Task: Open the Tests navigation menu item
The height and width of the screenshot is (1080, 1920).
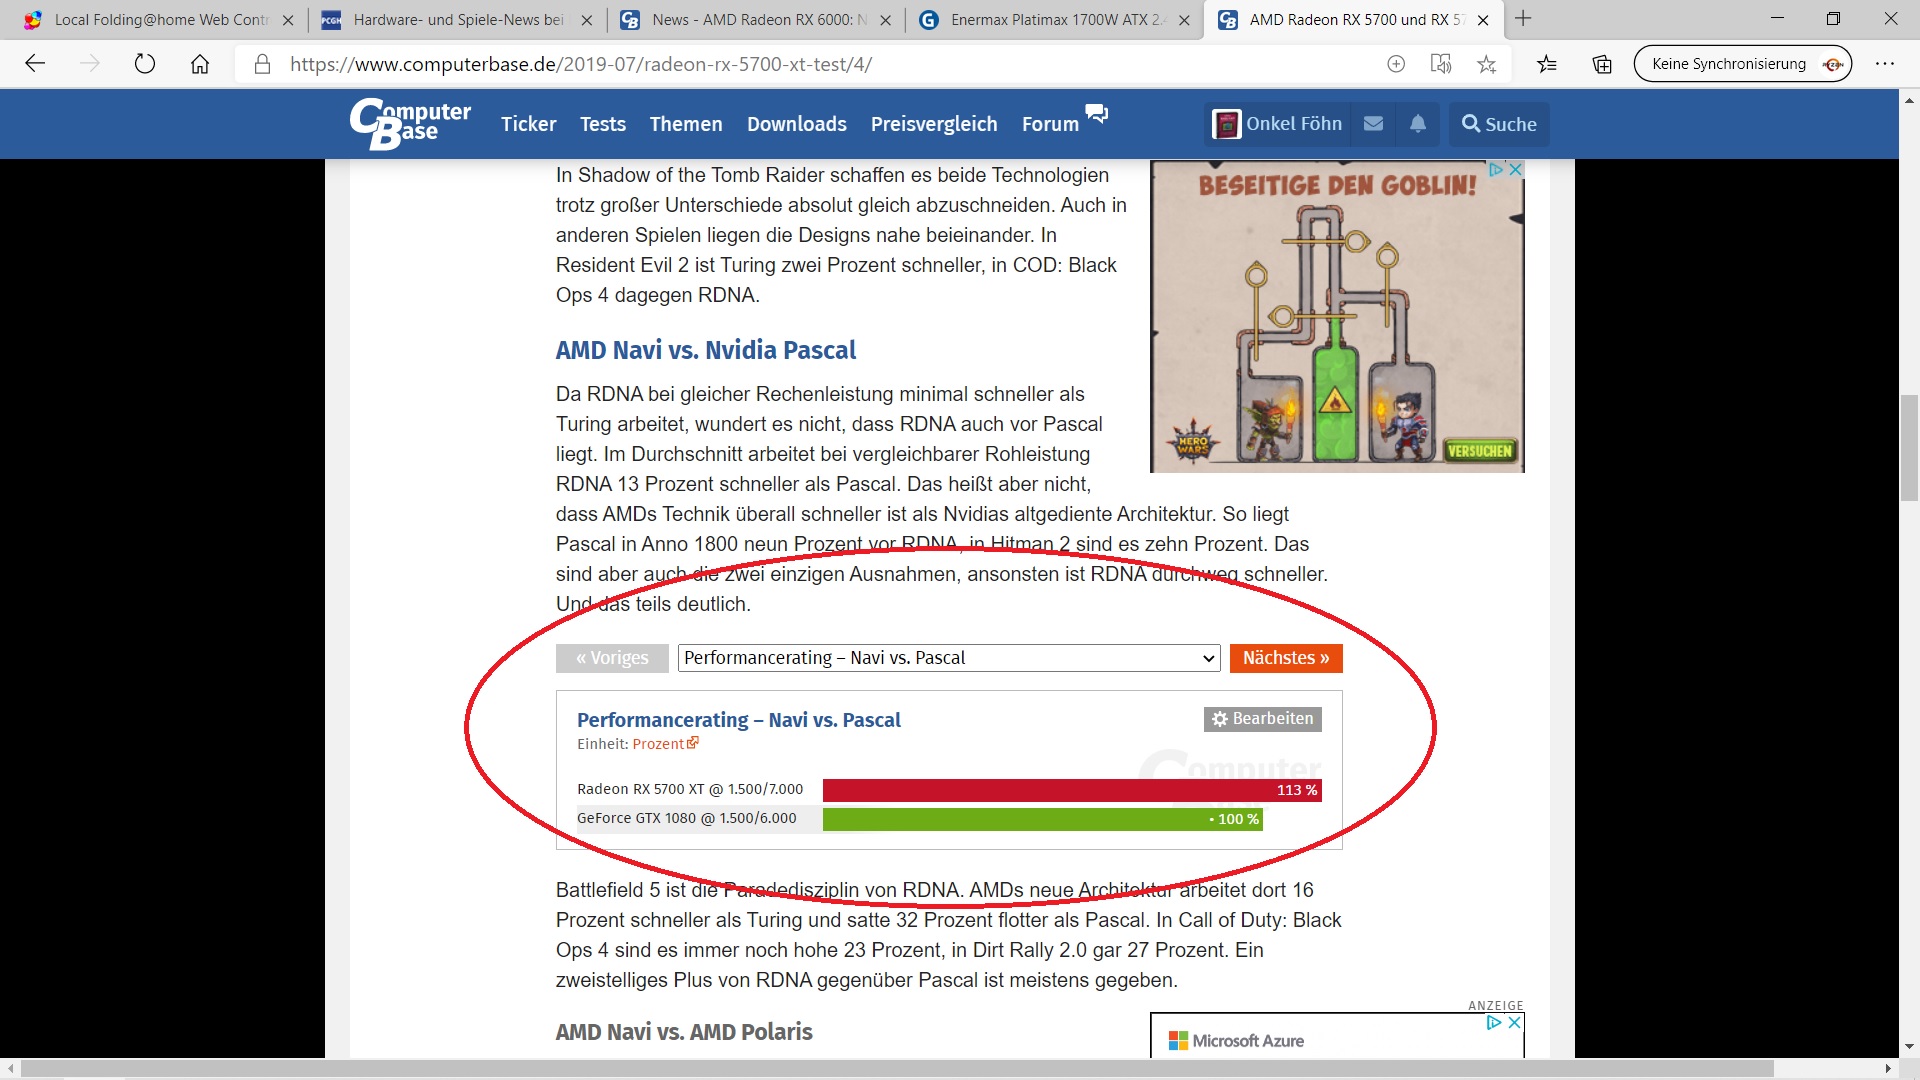Action: pos(602,124)
